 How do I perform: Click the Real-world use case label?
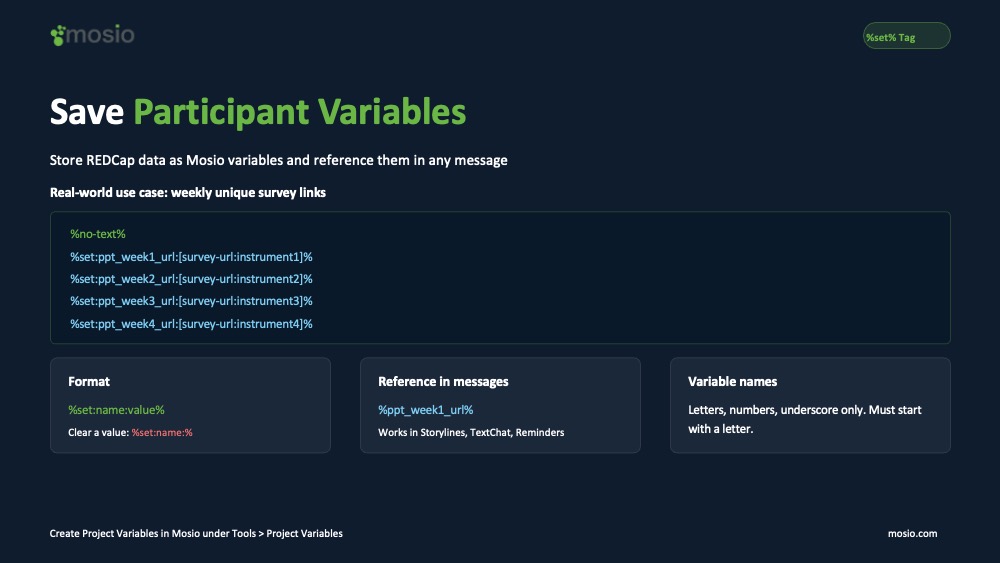188,193
